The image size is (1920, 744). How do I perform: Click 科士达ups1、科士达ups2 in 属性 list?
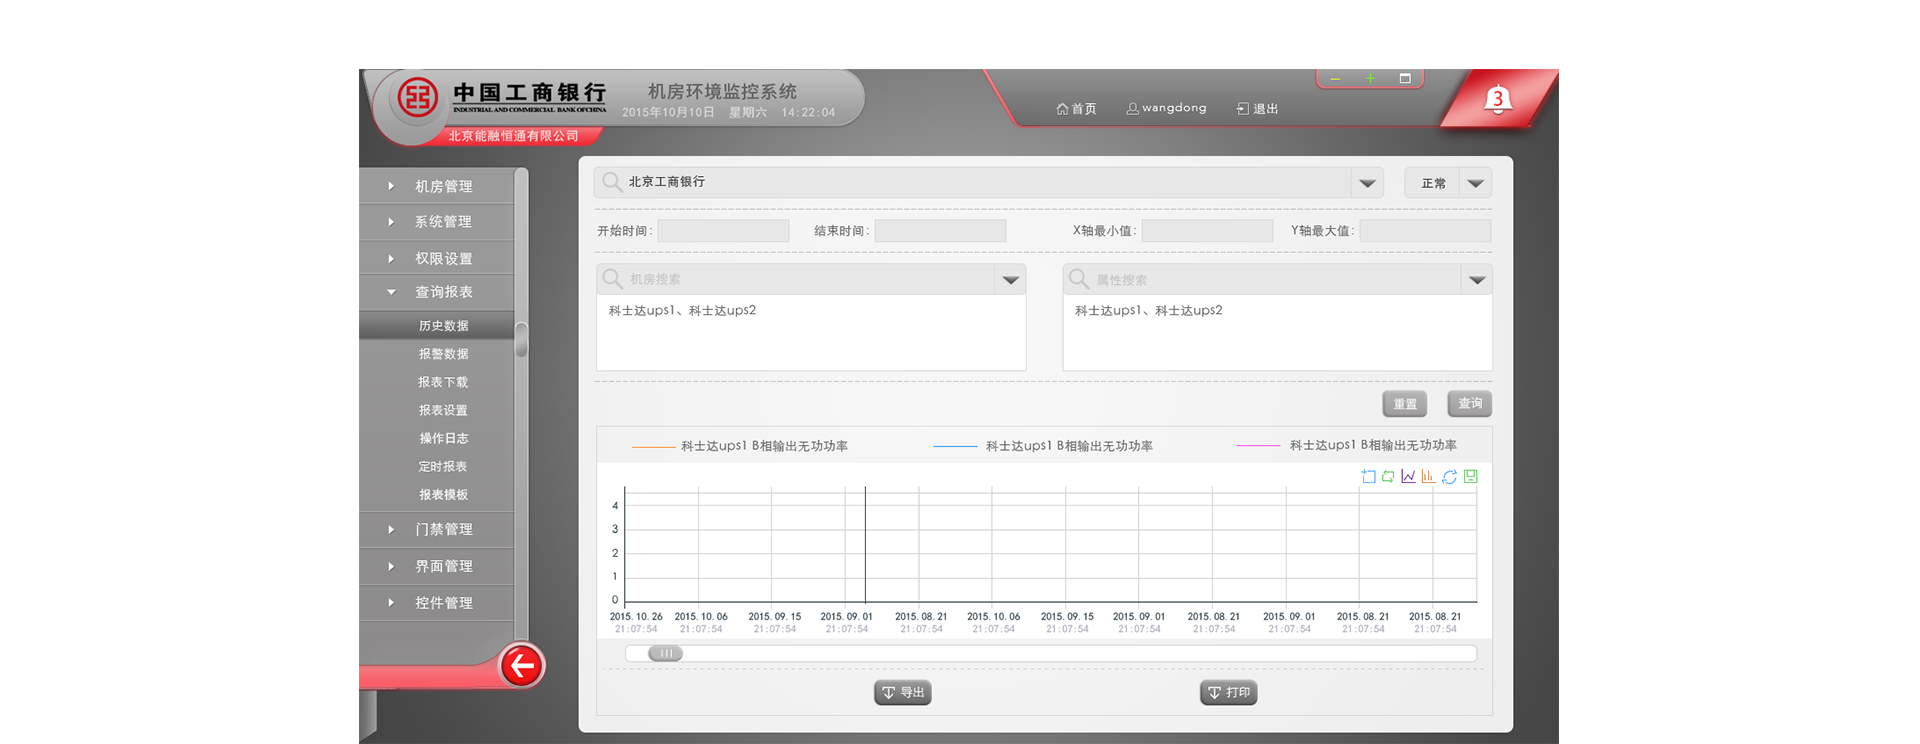[x=1148, y=310]
